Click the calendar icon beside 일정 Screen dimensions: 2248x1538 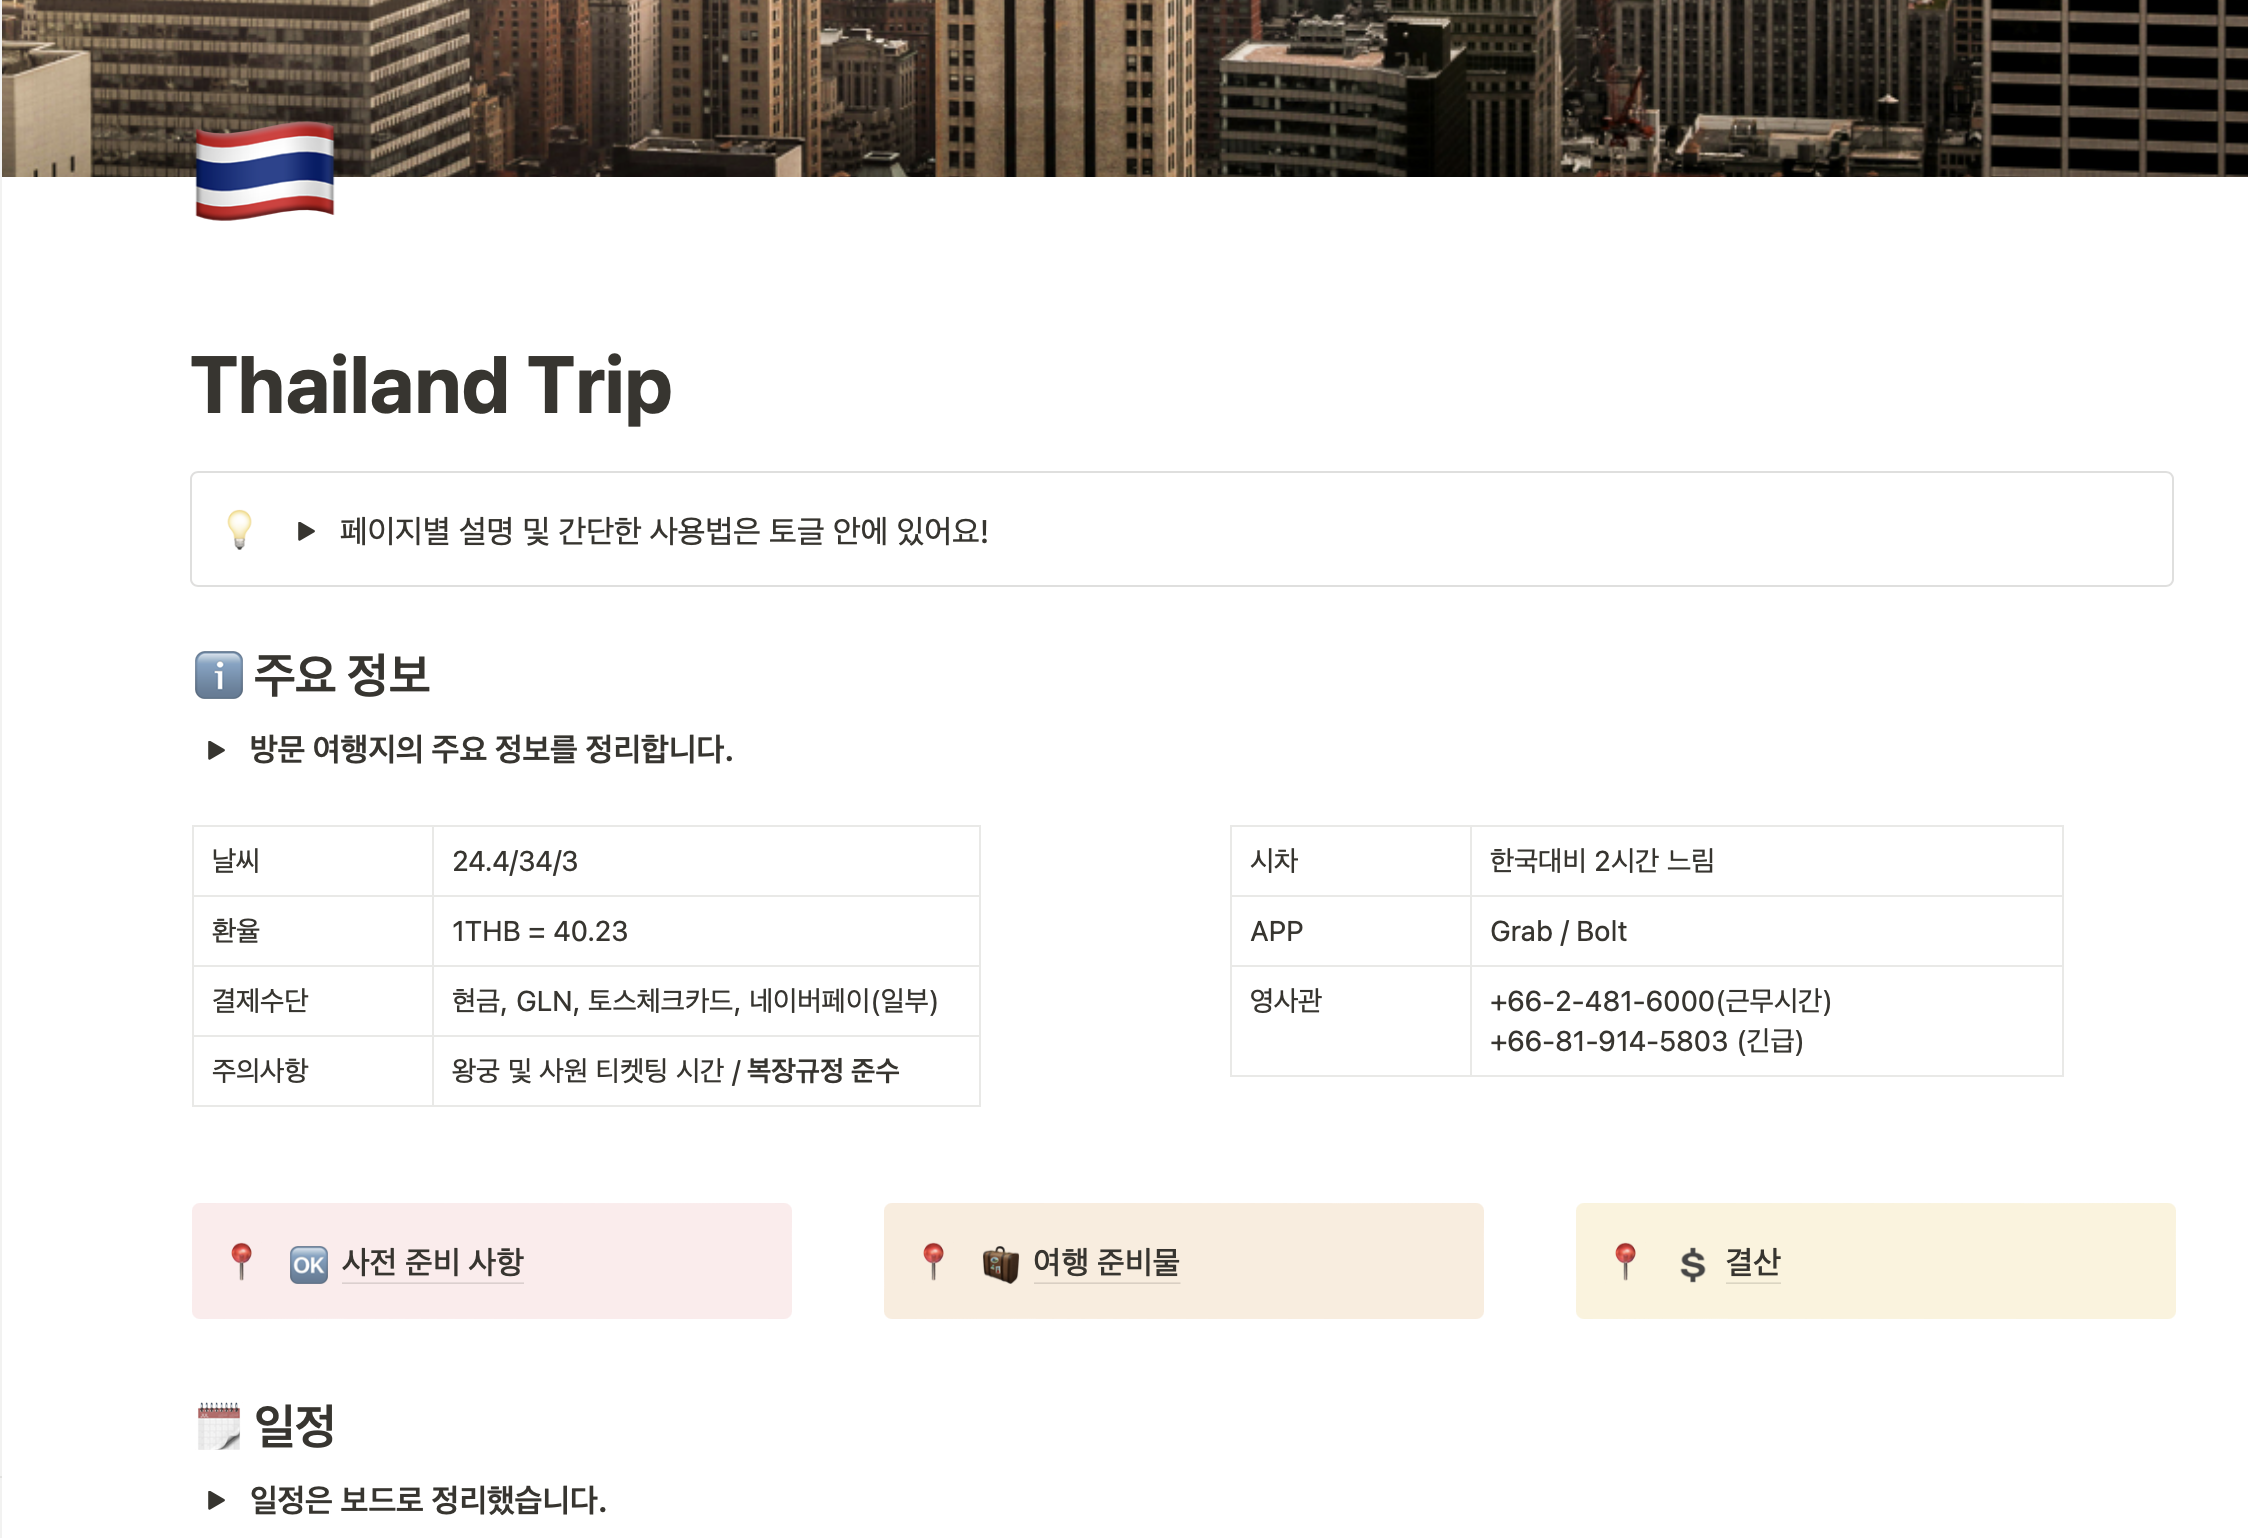[x=218, y=1426]
